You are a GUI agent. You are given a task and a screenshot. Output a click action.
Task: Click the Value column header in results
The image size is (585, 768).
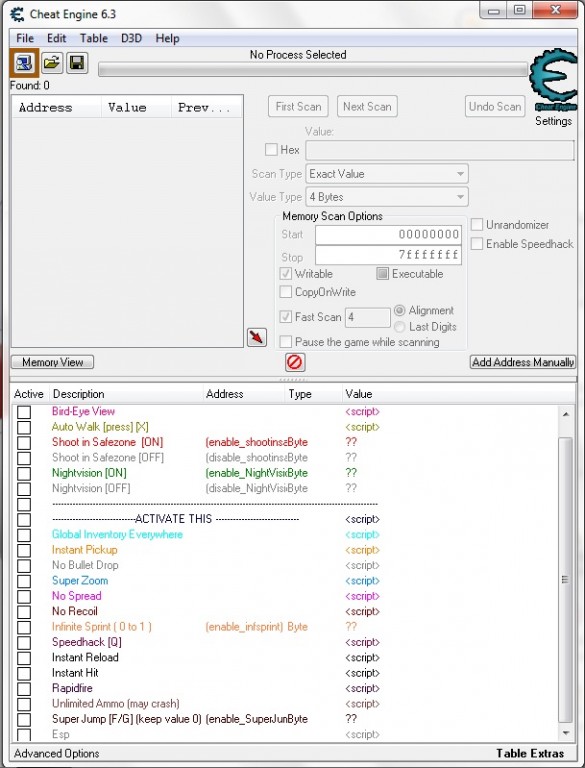pyautogui.click(x=137, y=107)
